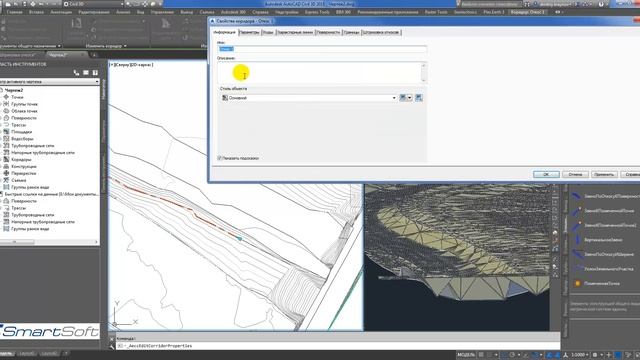Screen dimensions: 640x360
Task: Click Отмена button in dialog
Action: 575,174
